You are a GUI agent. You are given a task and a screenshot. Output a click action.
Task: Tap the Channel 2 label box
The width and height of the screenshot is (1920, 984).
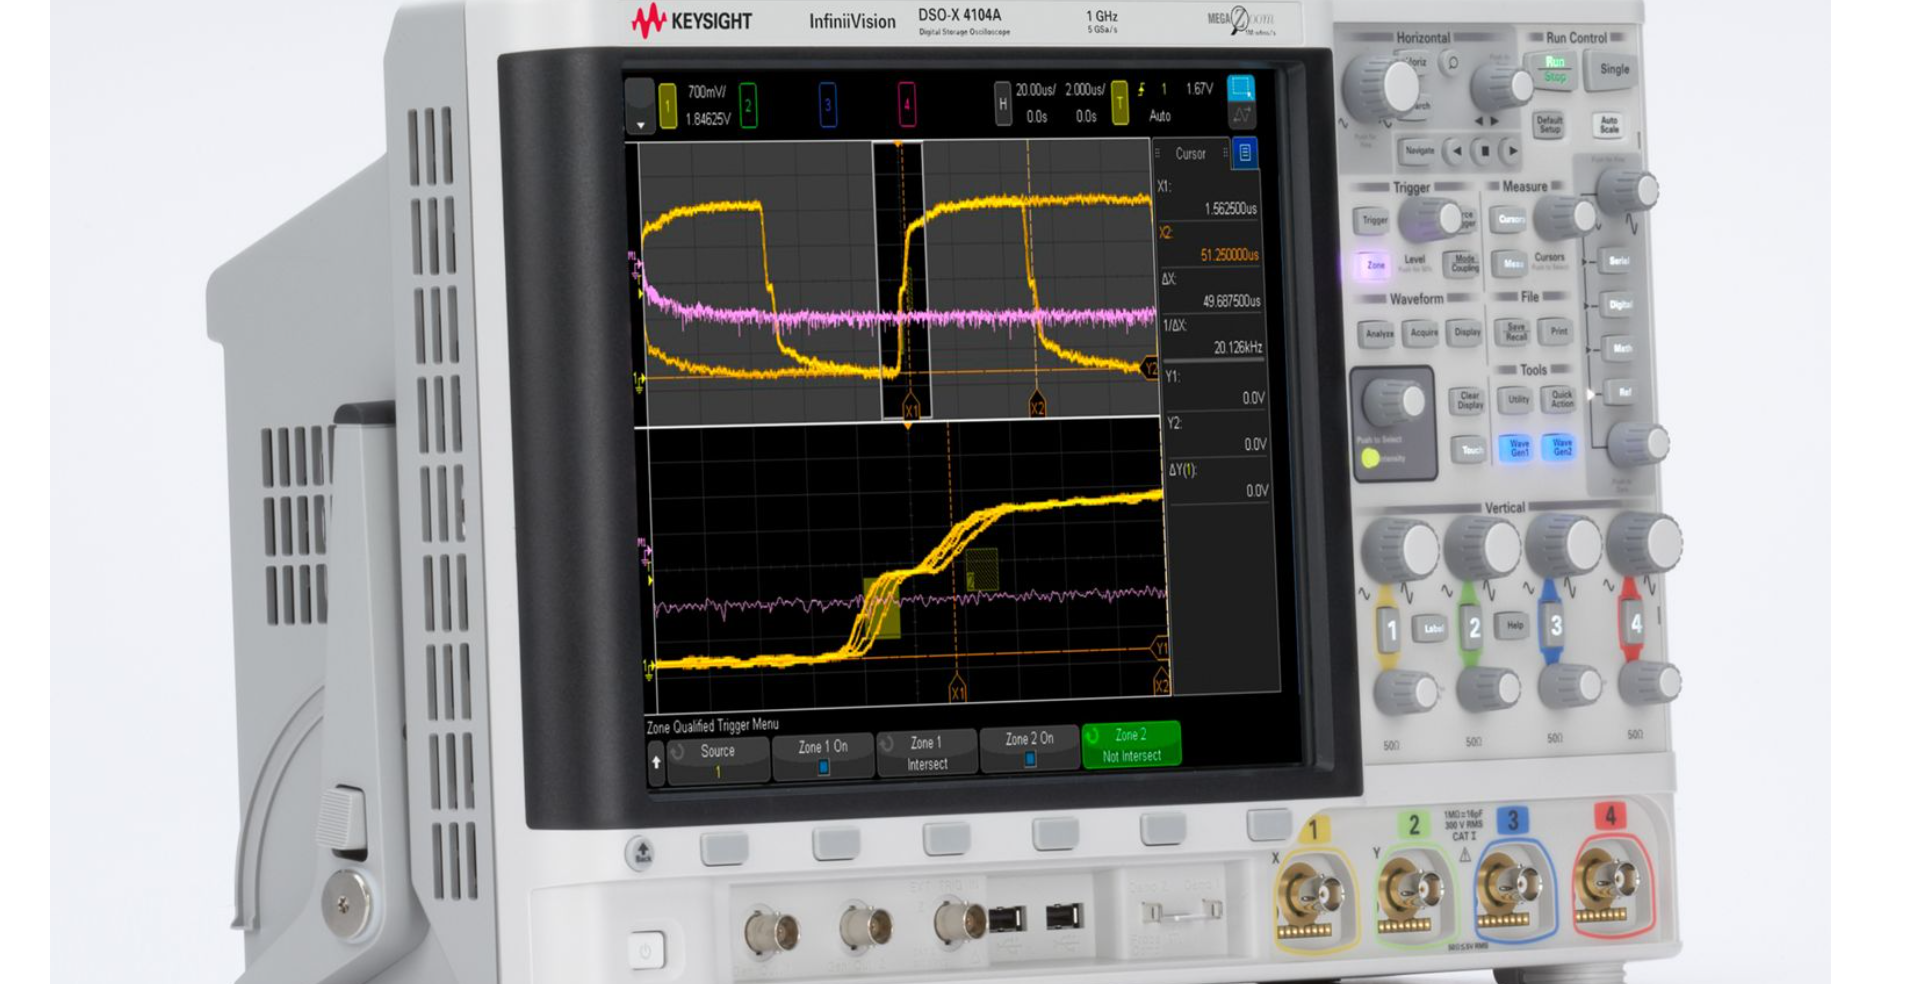pos(746,102)
